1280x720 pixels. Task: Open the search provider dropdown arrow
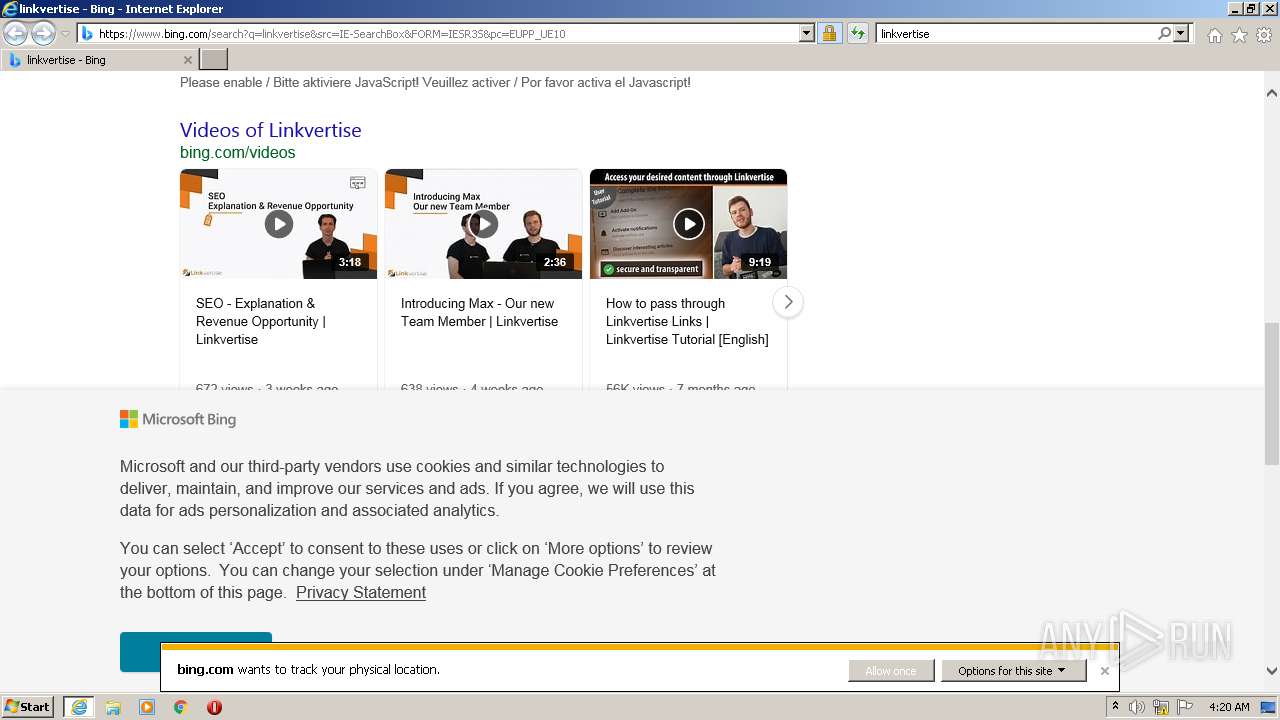click(1182, 33)
